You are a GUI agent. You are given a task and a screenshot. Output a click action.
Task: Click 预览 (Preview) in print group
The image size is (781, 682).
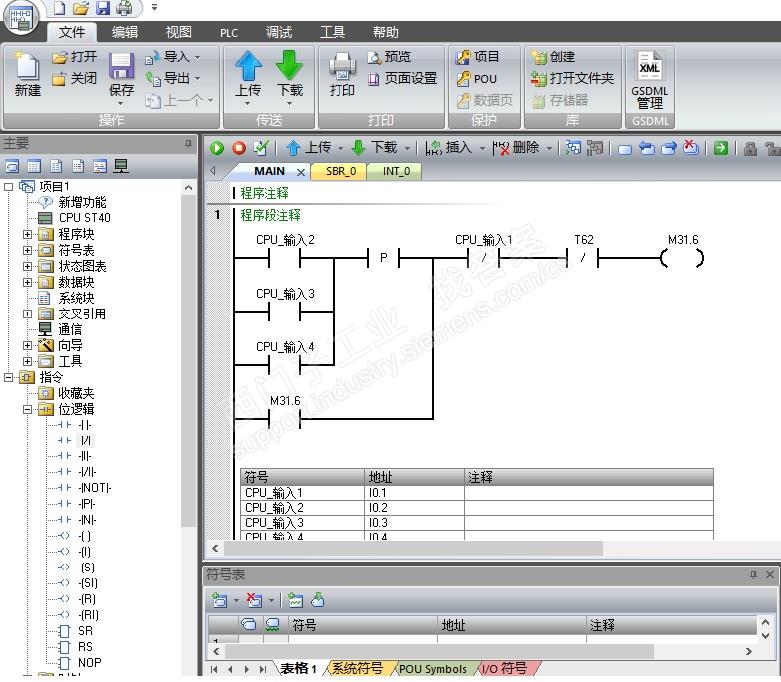click(389, 57)
